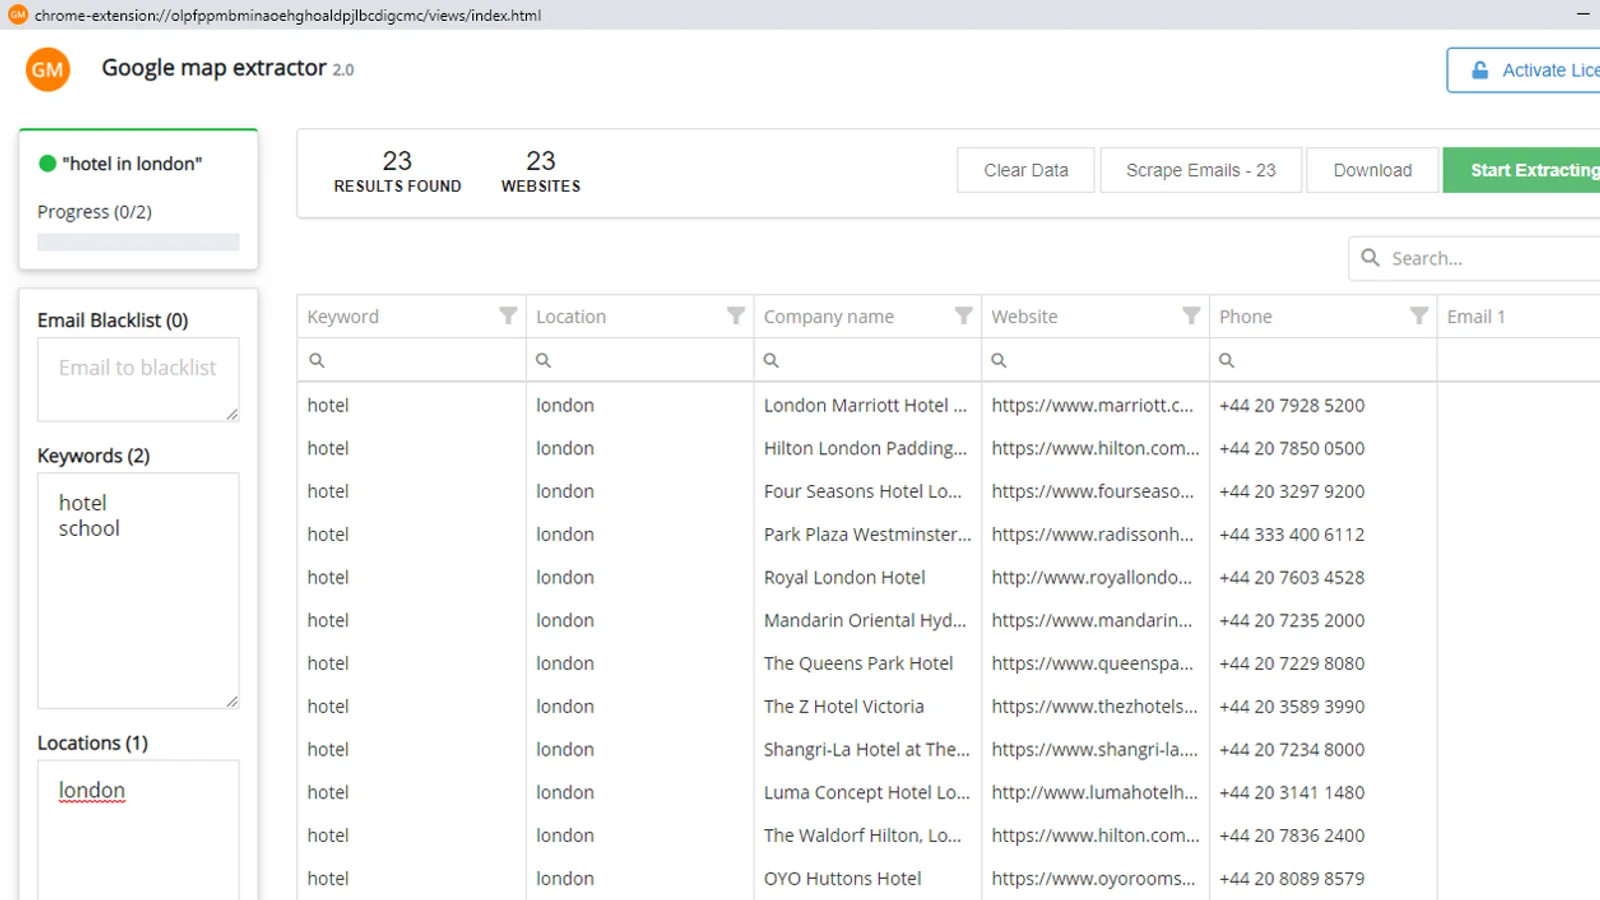1600x900 pixels.
Task: Click the Company name column search filter field
Action: (868, 360)
